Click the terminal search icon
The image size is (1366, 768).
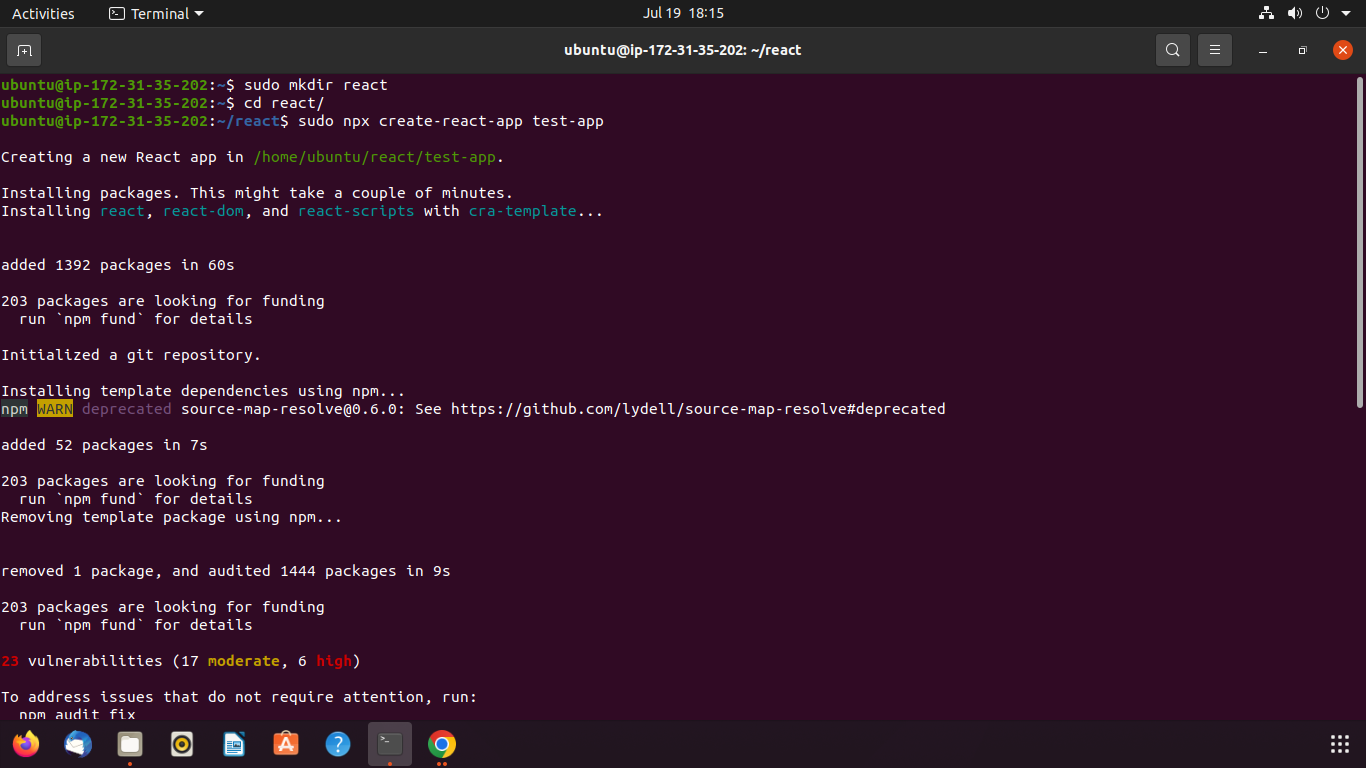1173,50
